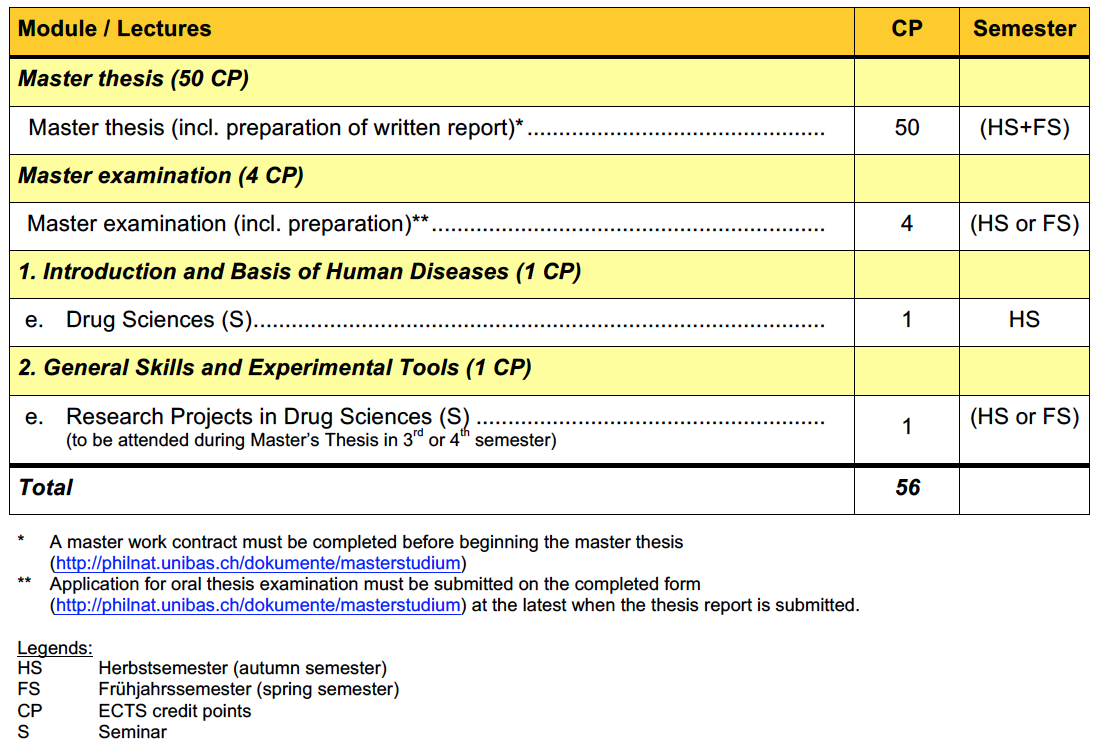Select the 'CP' column header
The height and width of the screenshot is (747, 1099).
click(906, 29)
